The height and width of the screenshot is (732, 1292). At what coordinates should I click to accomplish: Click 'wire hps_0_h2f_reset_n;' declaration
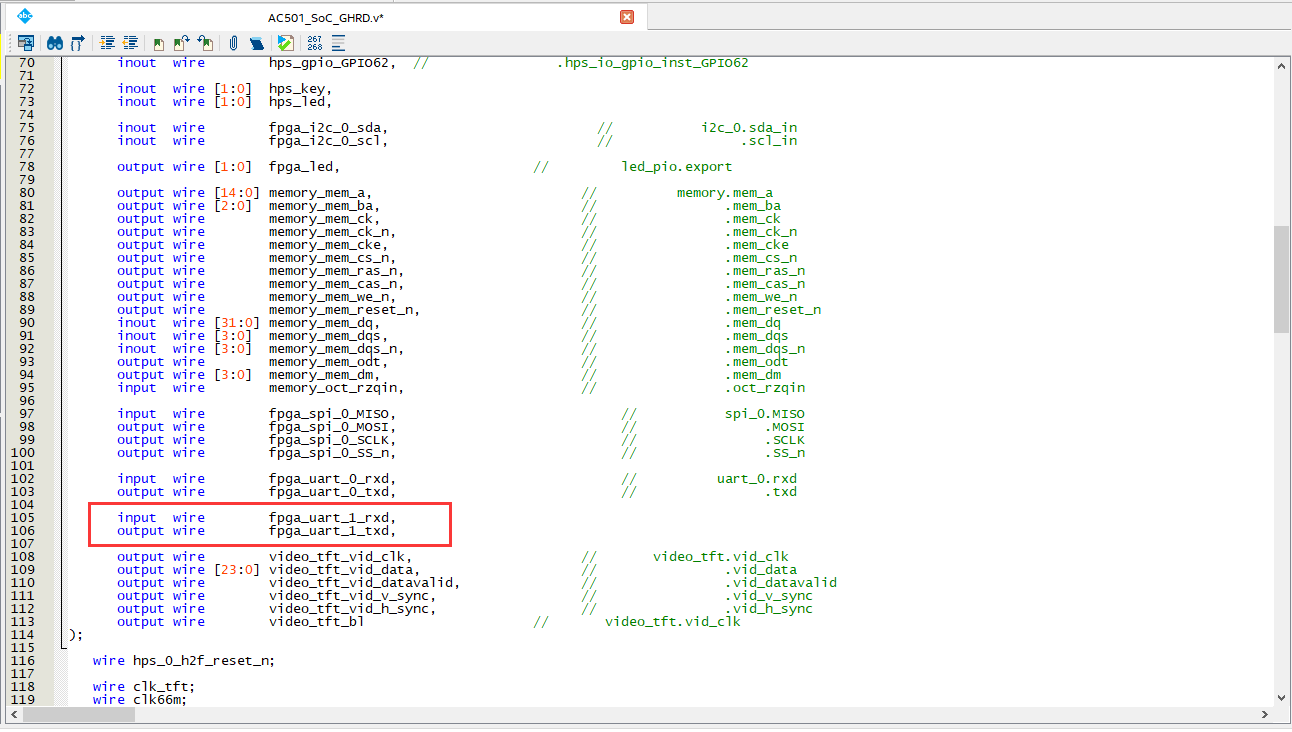[x=183, y=661]
